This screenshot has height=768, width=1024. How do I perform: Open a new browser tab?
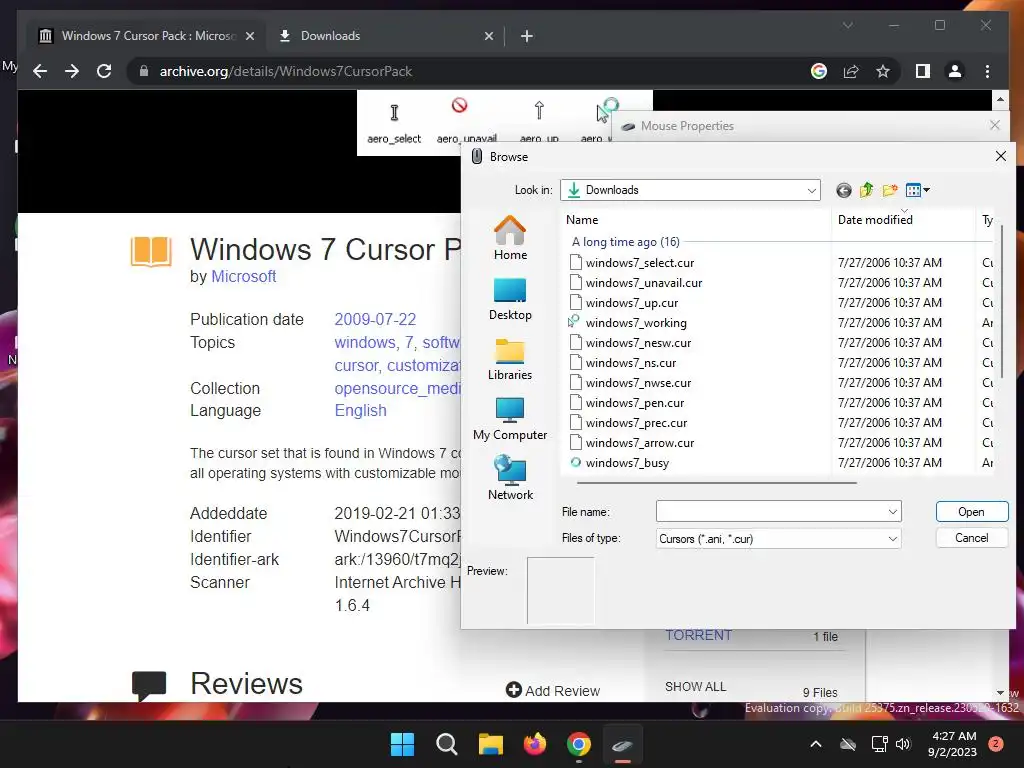(526, 36)
